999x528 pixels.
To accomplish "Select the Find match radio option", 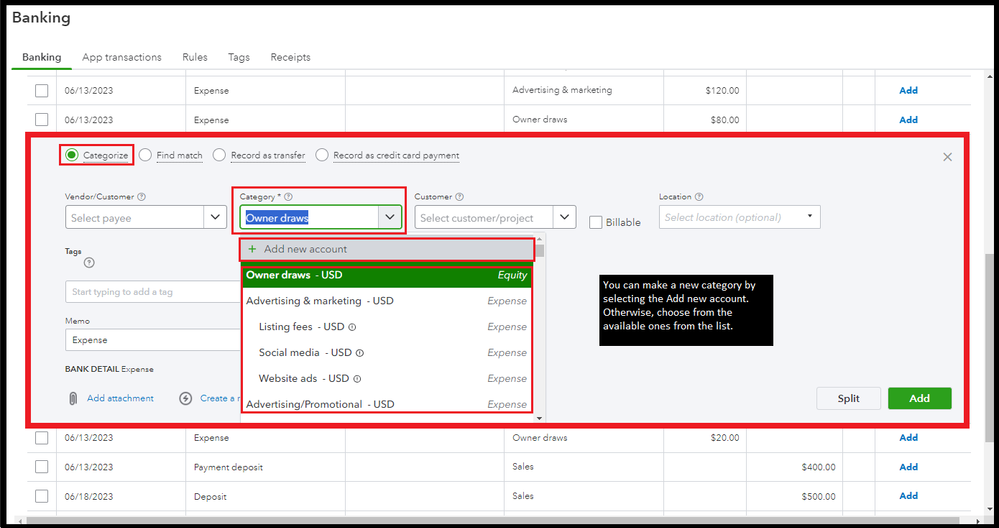I will point(145,155).
